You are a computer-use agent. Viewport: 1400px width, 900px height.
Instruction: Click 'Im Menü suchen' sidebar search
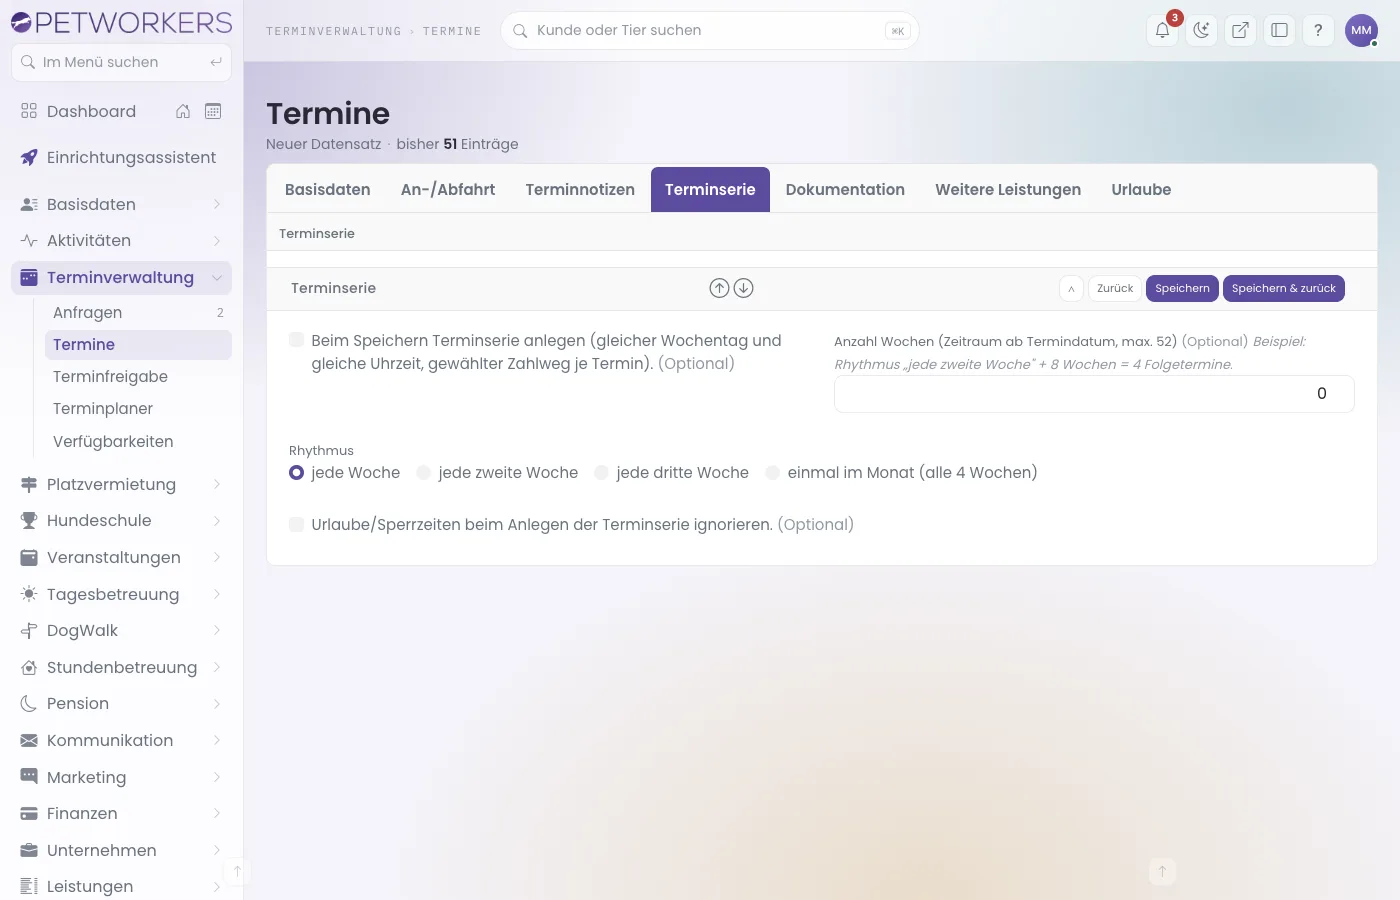click(121, 62)
